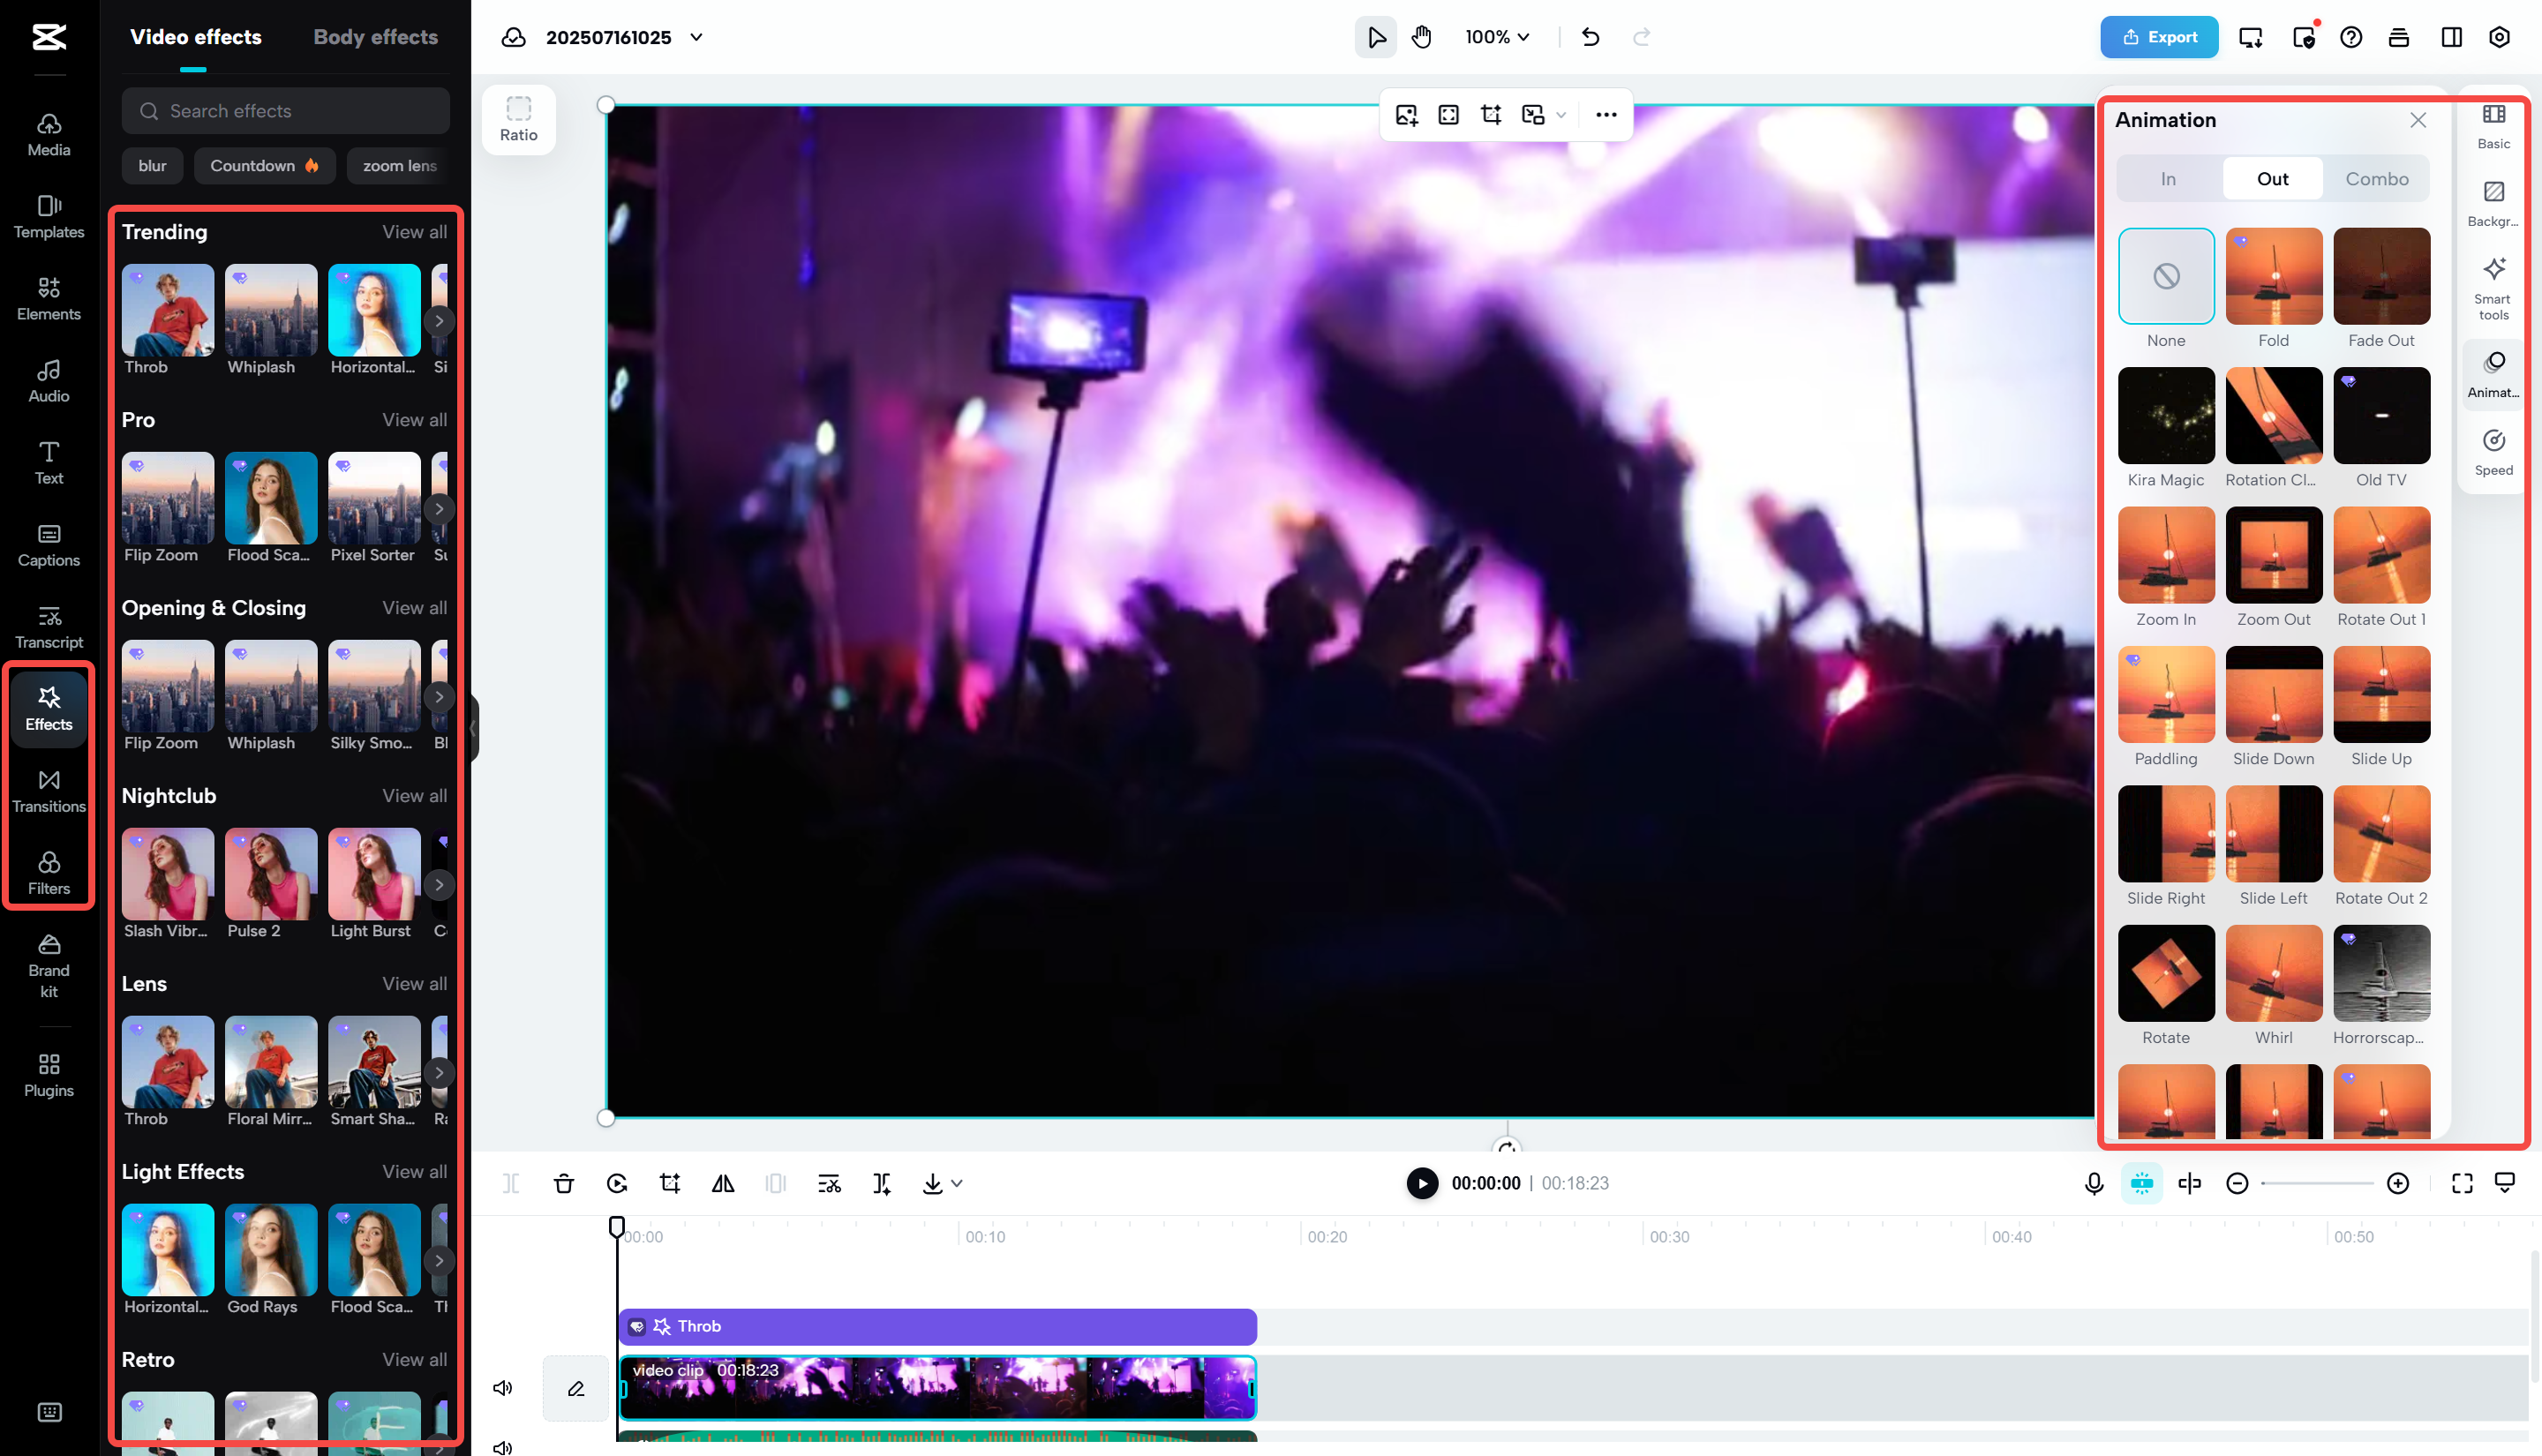Open the 100% zoom level dropdown
Screen dimensions: 2542x1456
[x=1496, y=37]
